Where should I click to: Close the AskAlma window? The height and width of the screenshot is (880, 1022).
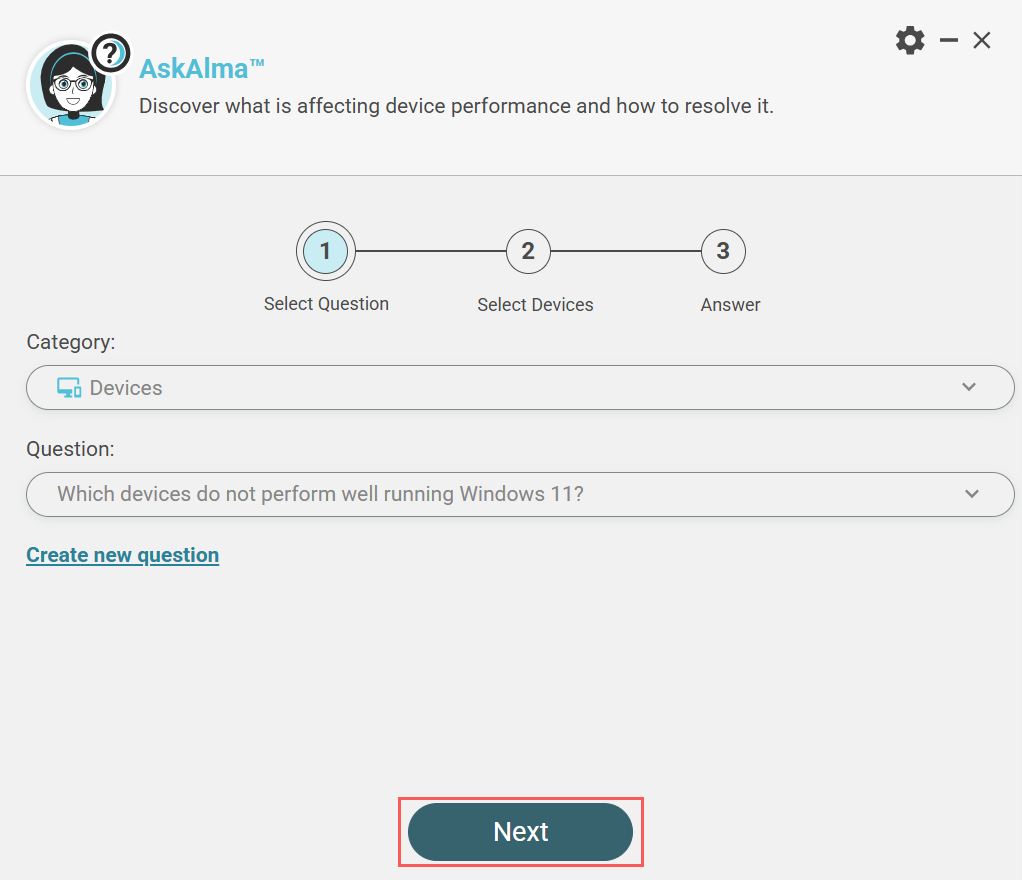click(982, 41)
